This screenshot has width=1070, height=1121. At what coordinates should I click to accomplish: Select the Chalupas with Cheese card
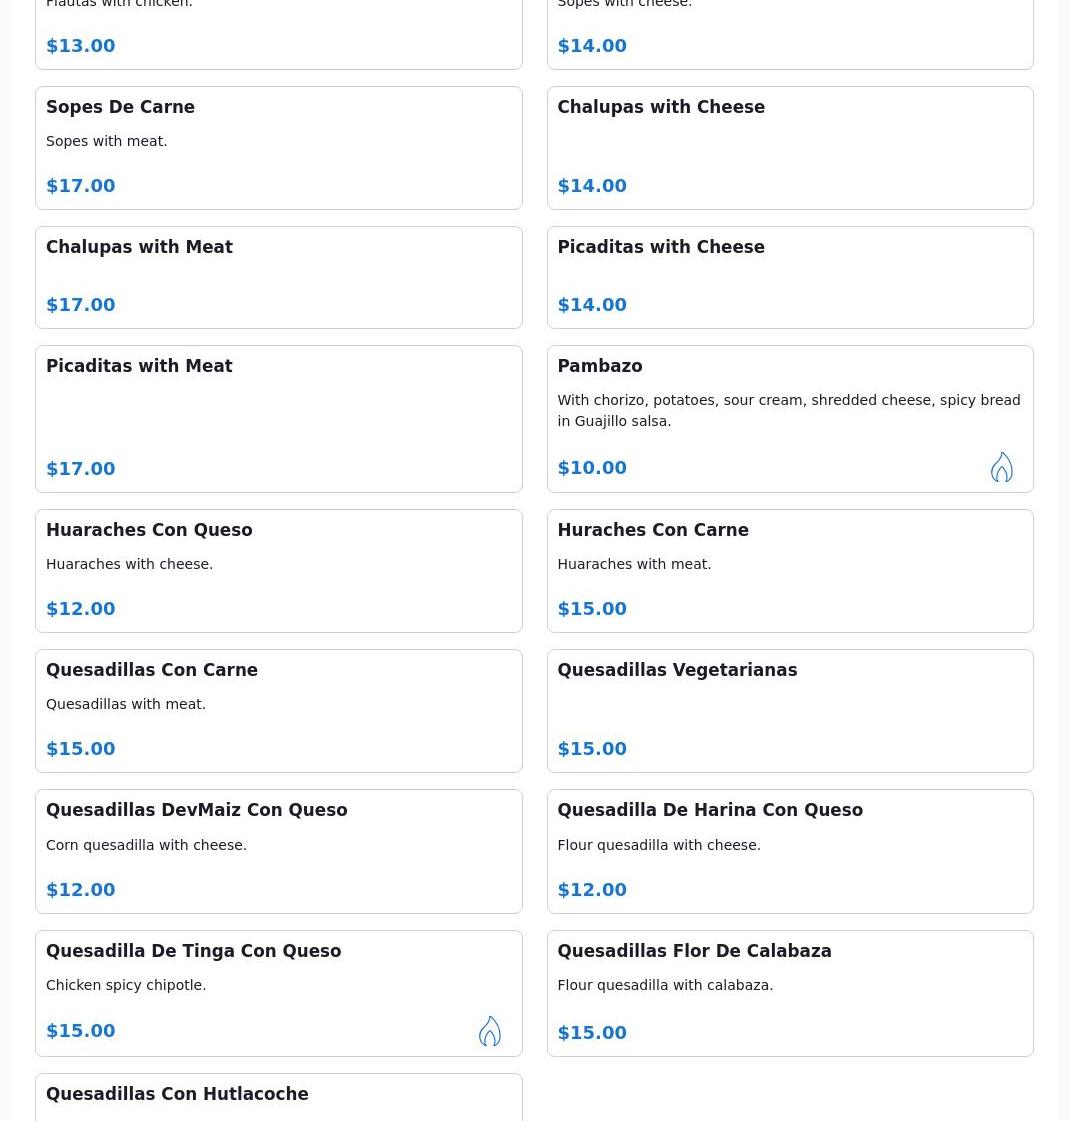click(x=790, y=148)
